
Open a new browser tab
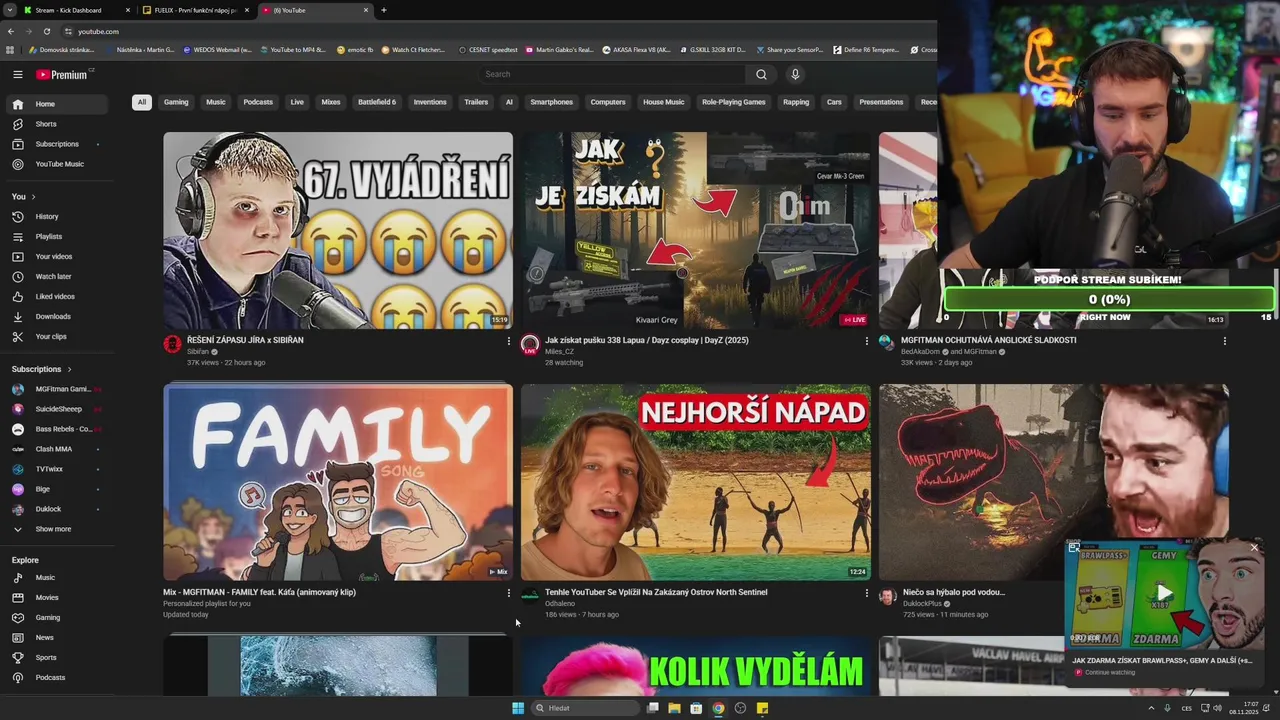pos(384,10)
